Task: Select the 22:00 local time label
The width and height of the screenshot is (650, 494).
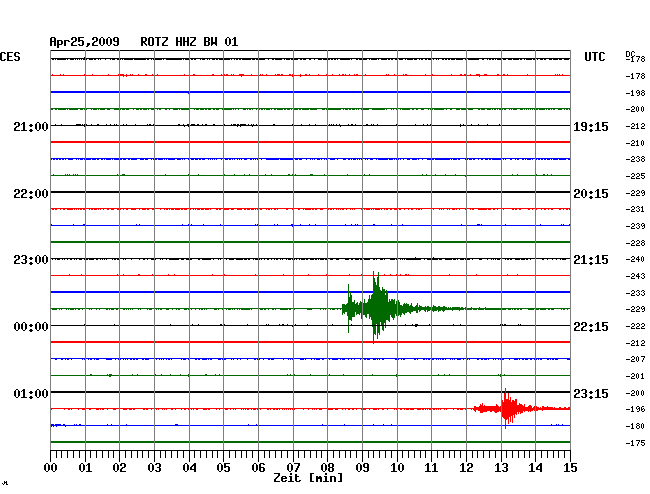Action: point(31,194)
